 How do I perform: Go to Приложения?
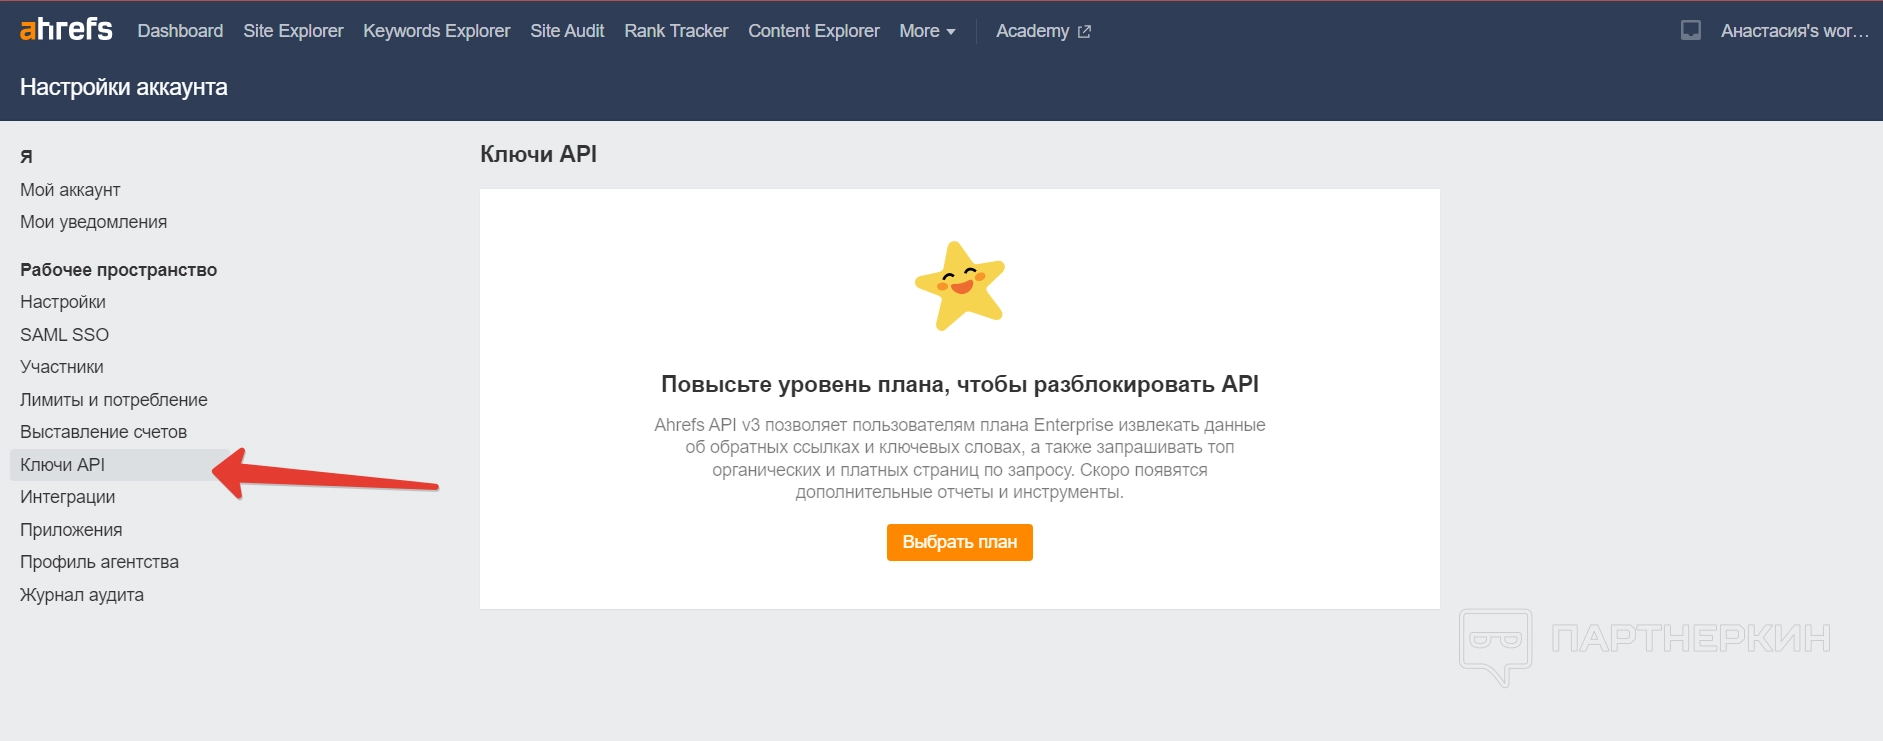pos(71,530)
